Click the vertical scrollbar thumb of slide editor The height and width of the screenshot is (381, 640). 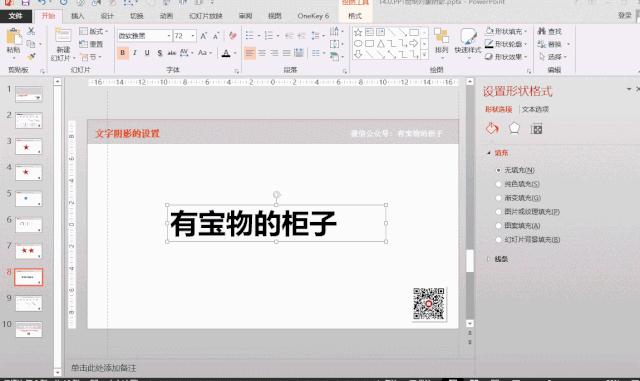click(470, 261)
